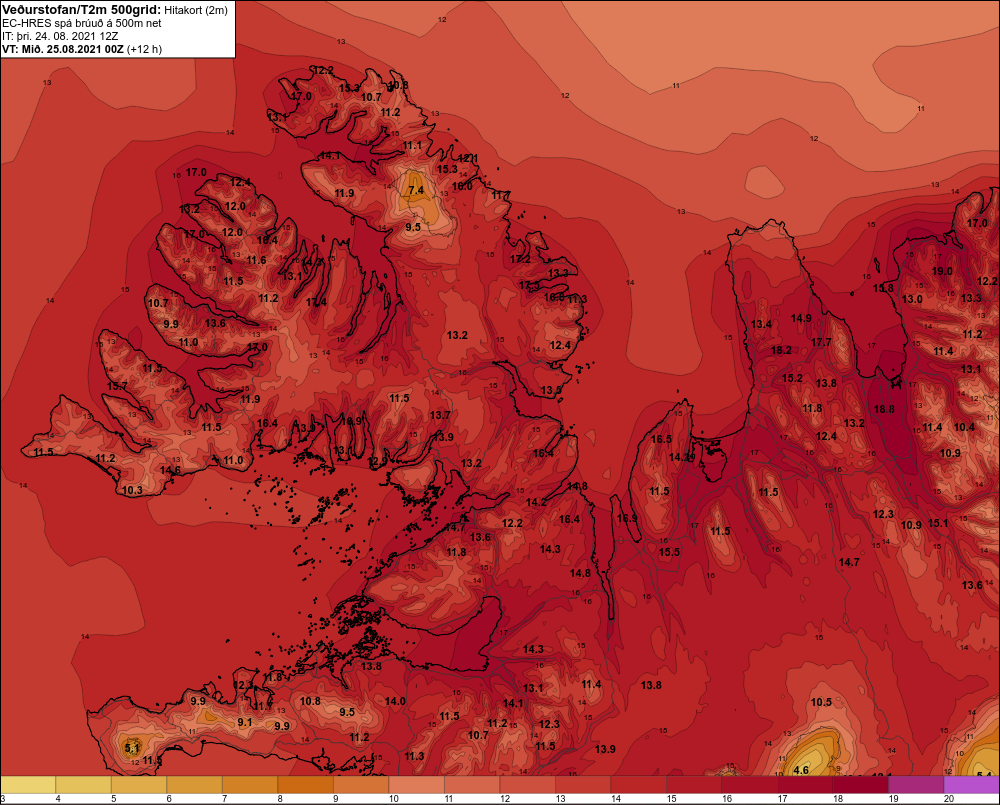This screenshot has height=805, width=1000.
Task: Click the 17.7 temperature value
Action: (x=821, y=343)
